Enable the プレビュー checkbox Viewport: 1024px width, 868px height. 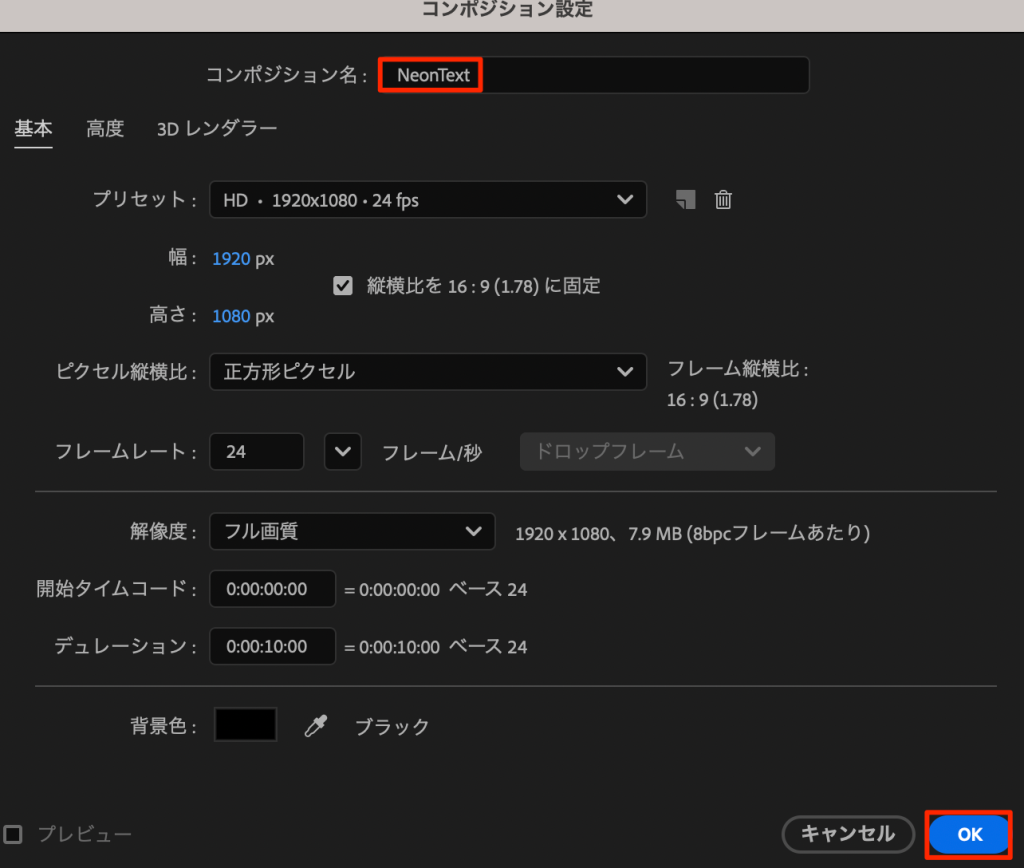13,834
